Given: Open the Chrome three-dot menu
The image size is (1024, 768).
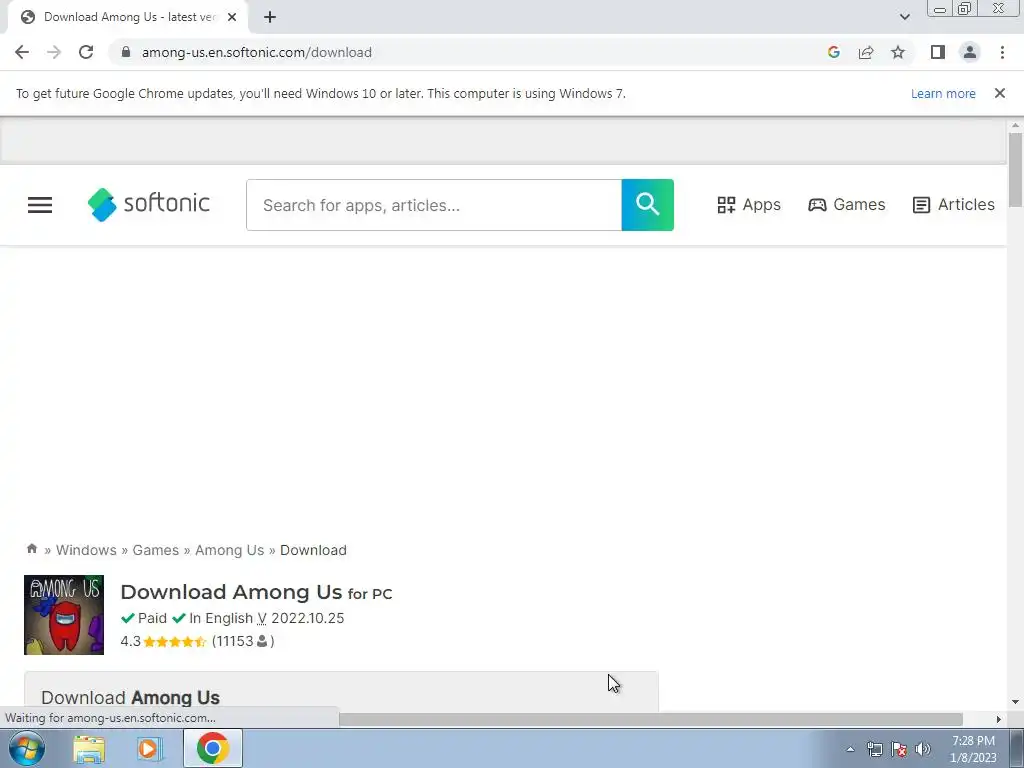Looking at the screenshot, I should [x=1002, y=52].
